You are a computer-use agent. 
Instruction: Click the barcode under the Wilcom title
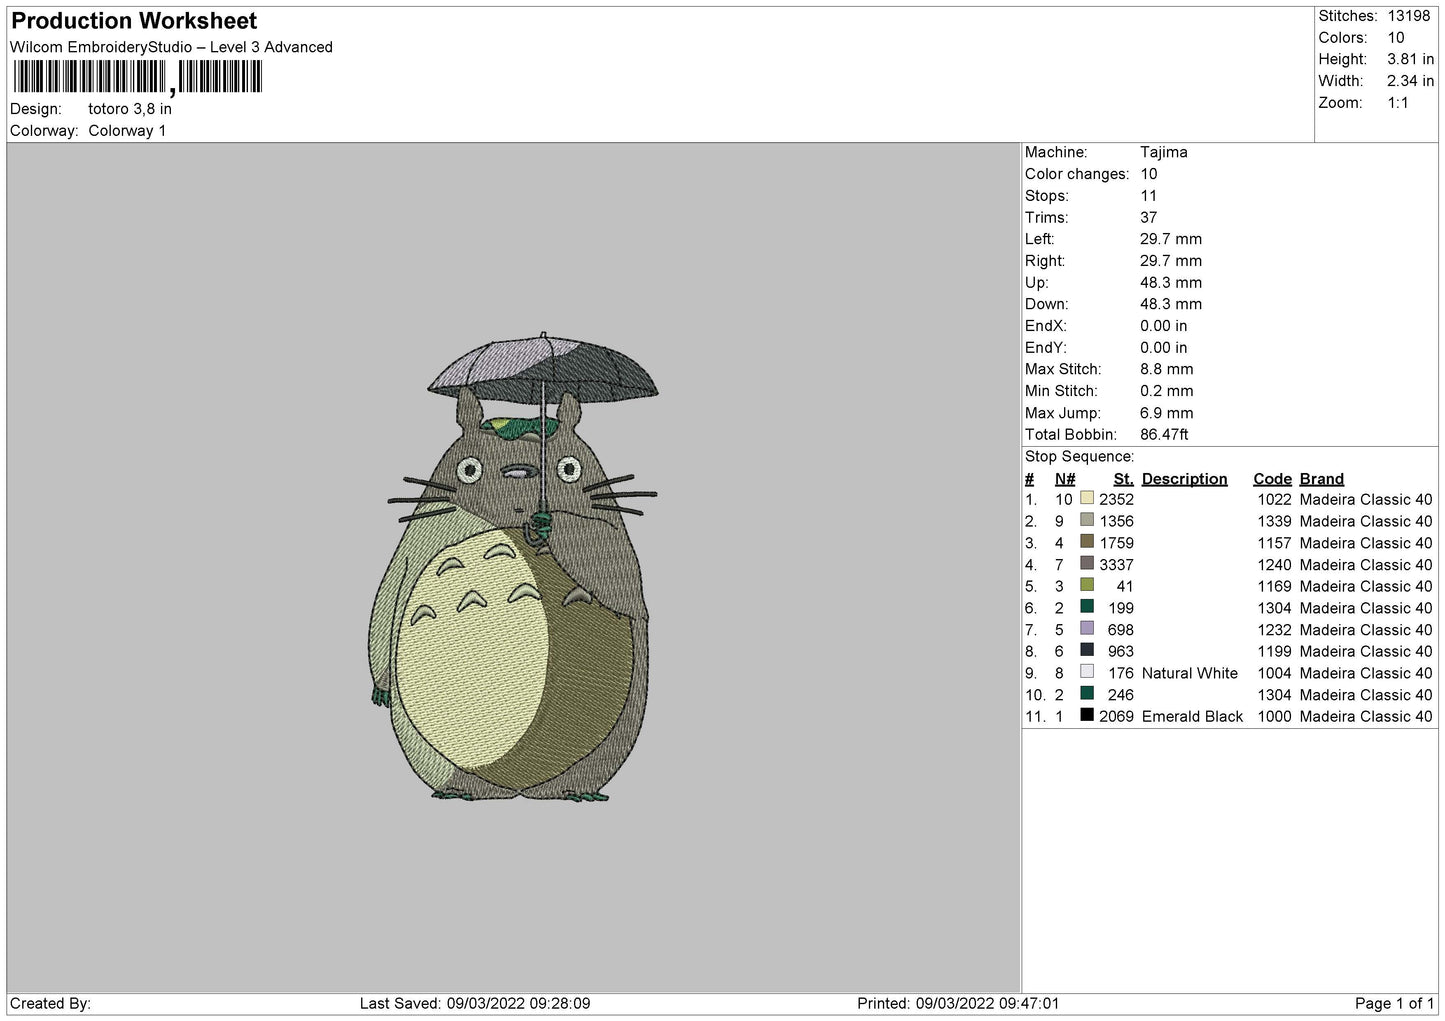(x=138, y=77)
